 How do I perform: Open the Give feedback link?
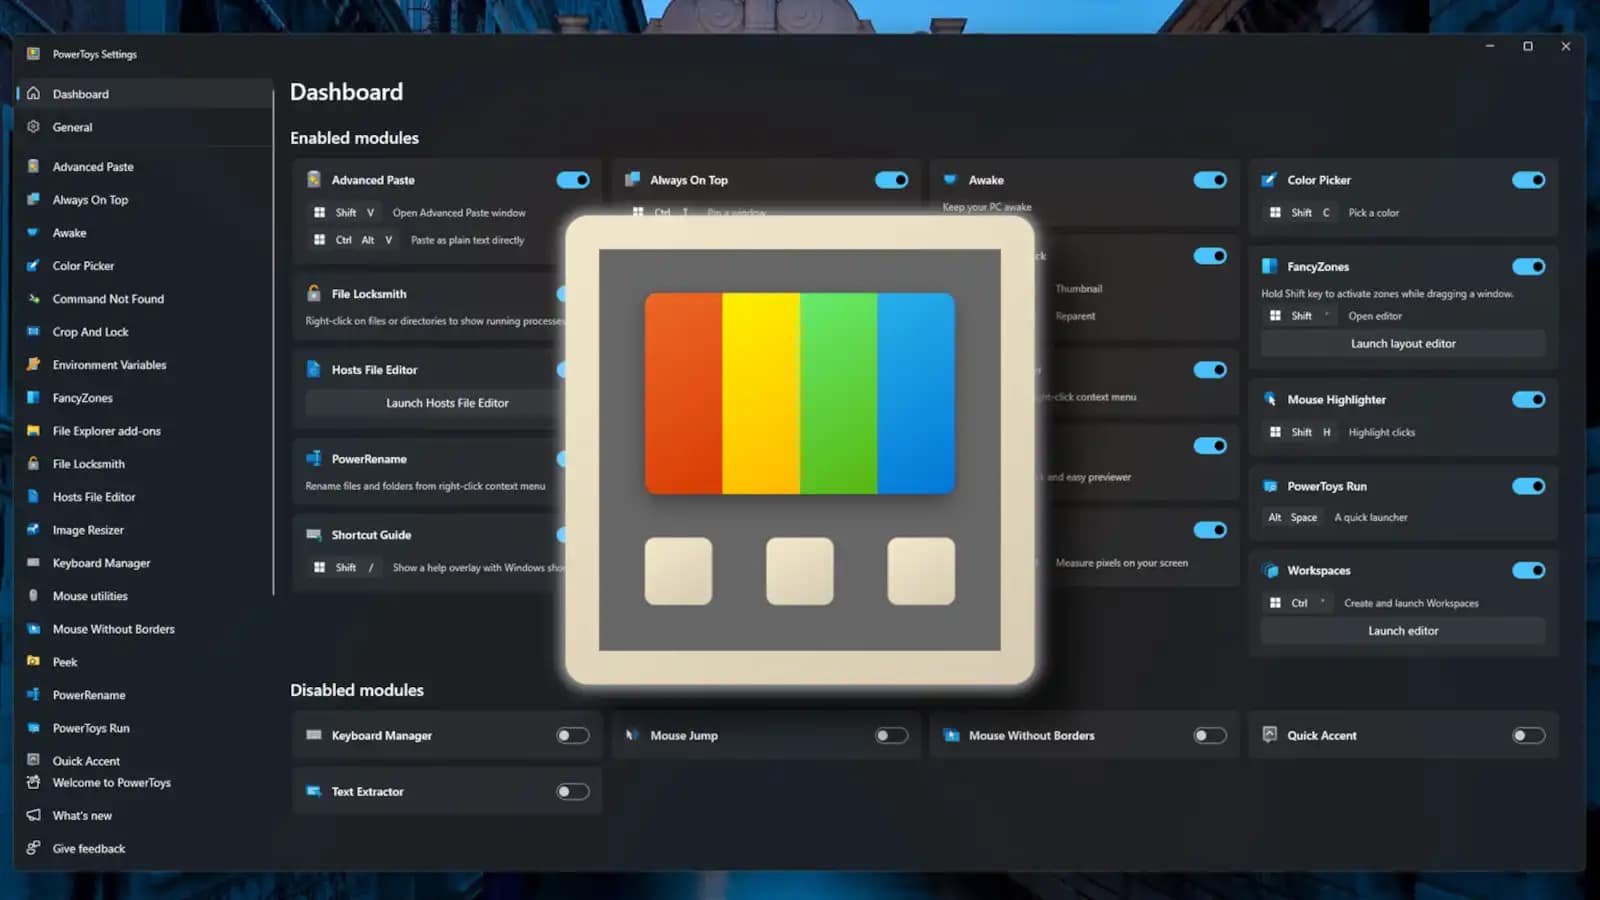88,848
